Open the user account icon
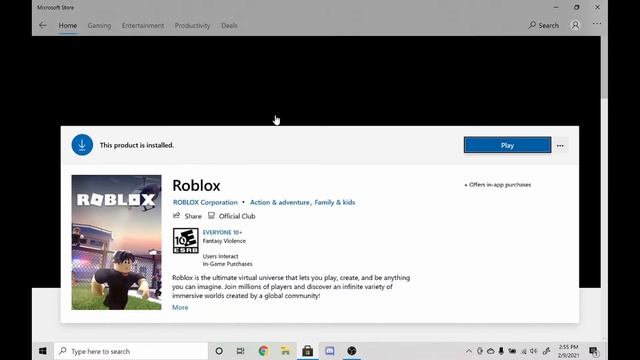640x360 pixels. coord(575,25)
